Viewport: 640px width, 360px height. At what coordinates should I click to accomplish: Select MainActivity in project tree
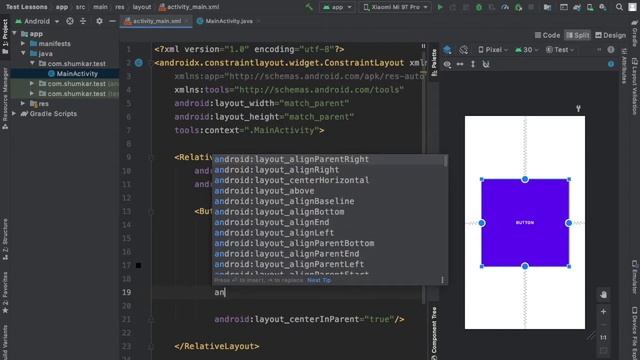(x=77, y=73)
